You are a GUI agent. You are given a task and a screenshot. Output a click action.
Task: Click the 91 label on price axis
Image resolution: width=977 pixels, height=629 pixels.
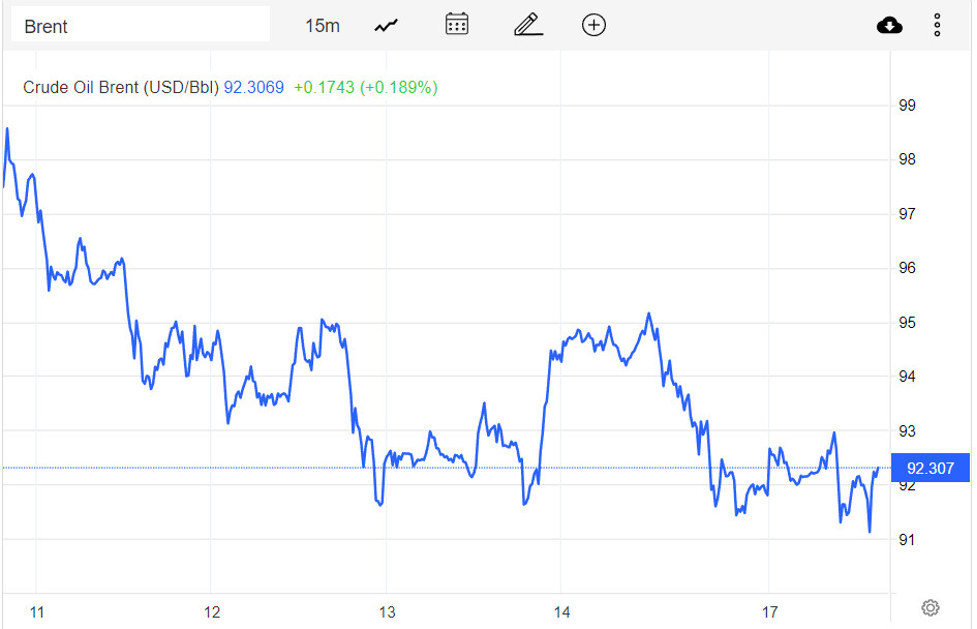(x=907, y=540)
